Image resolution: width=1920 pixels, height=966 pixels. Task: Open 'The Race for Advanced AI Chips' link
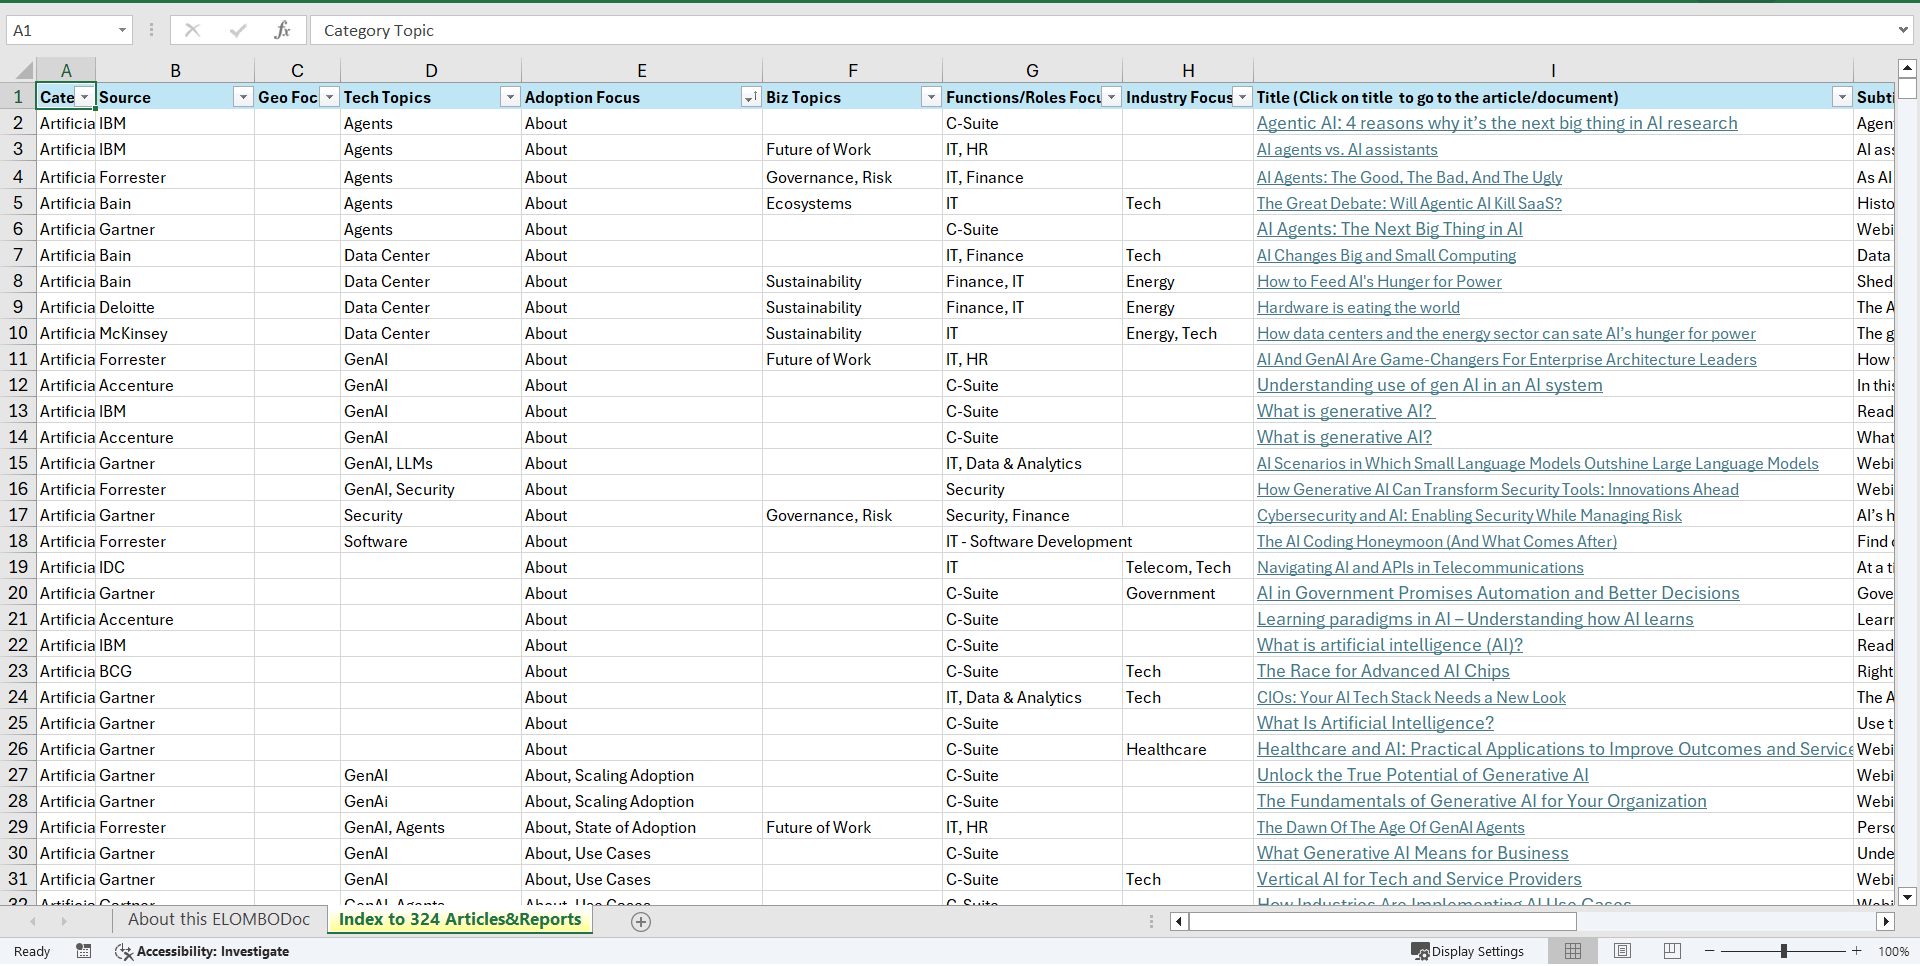click(x=1383, y=672)
